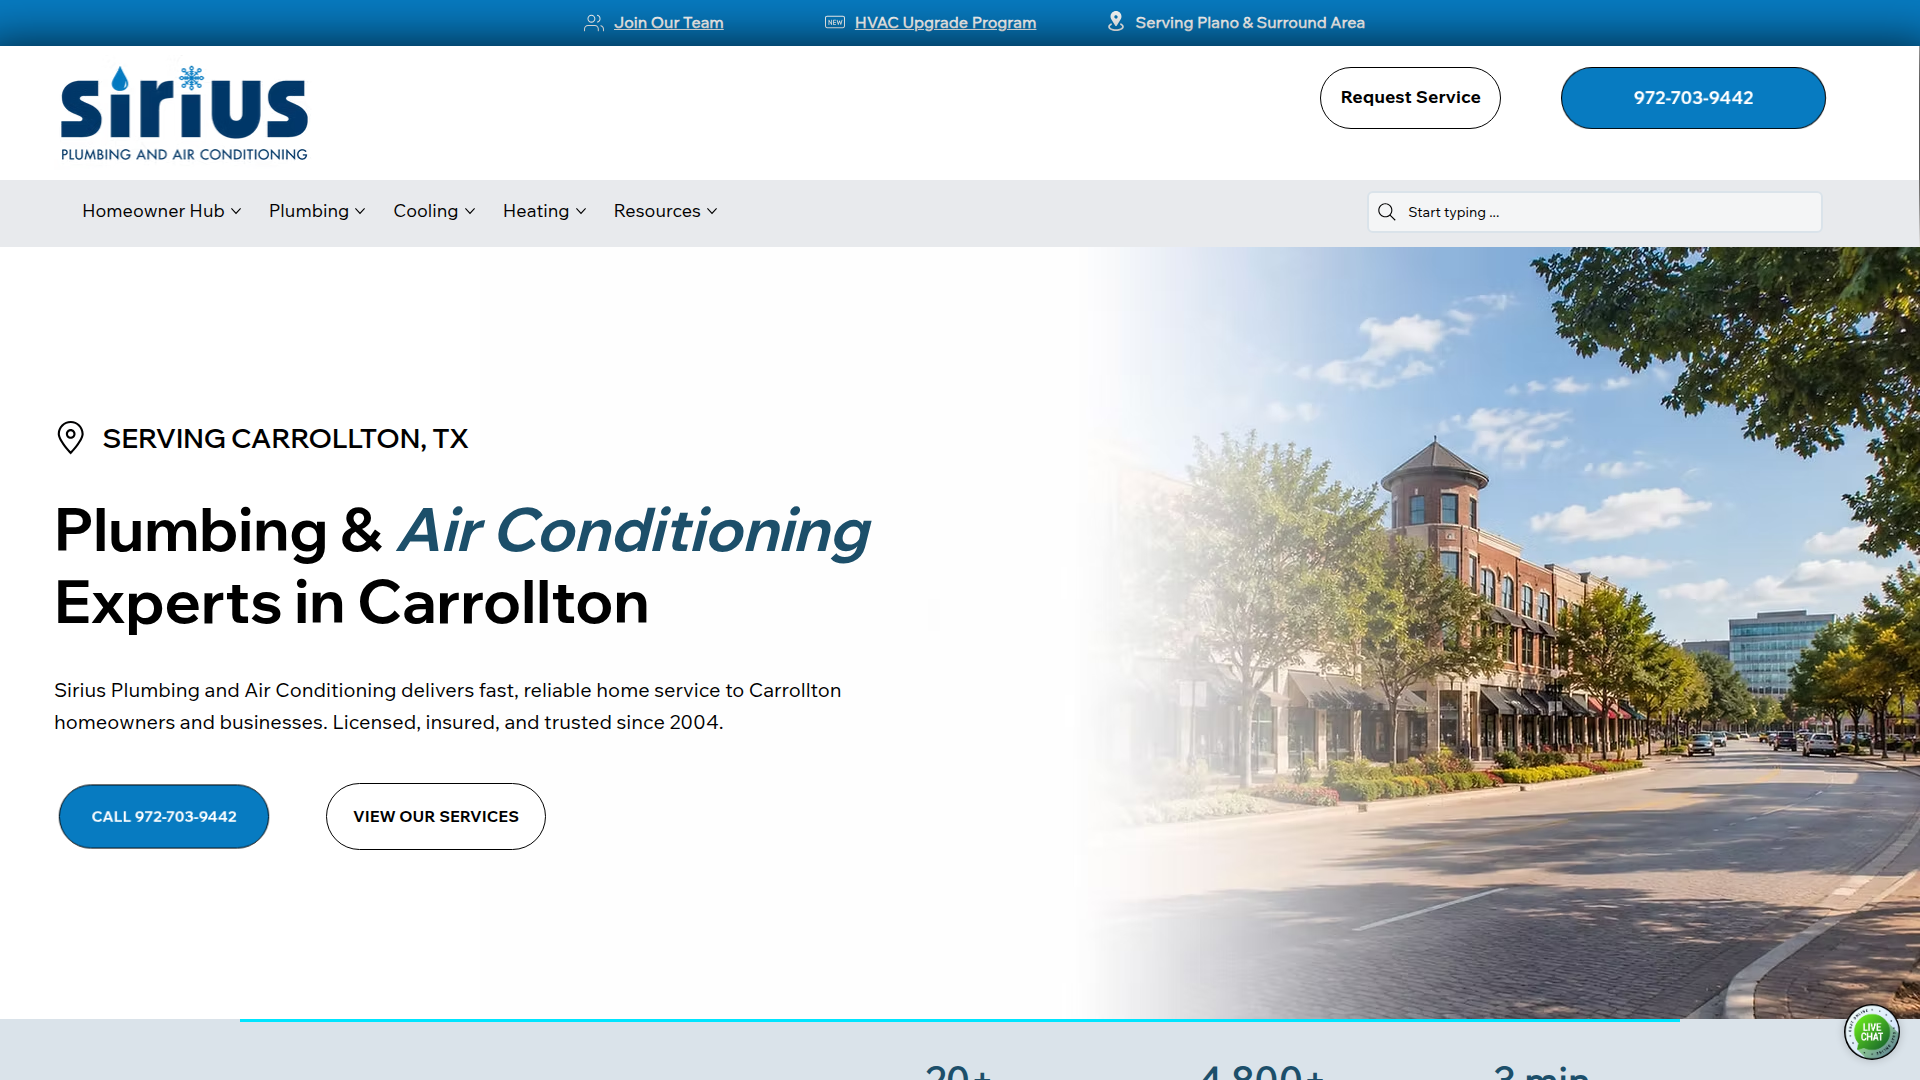Click the people icon beside Join Our Team
This screenshot has height=1080, width=1920.
click(x=594, y=22)
